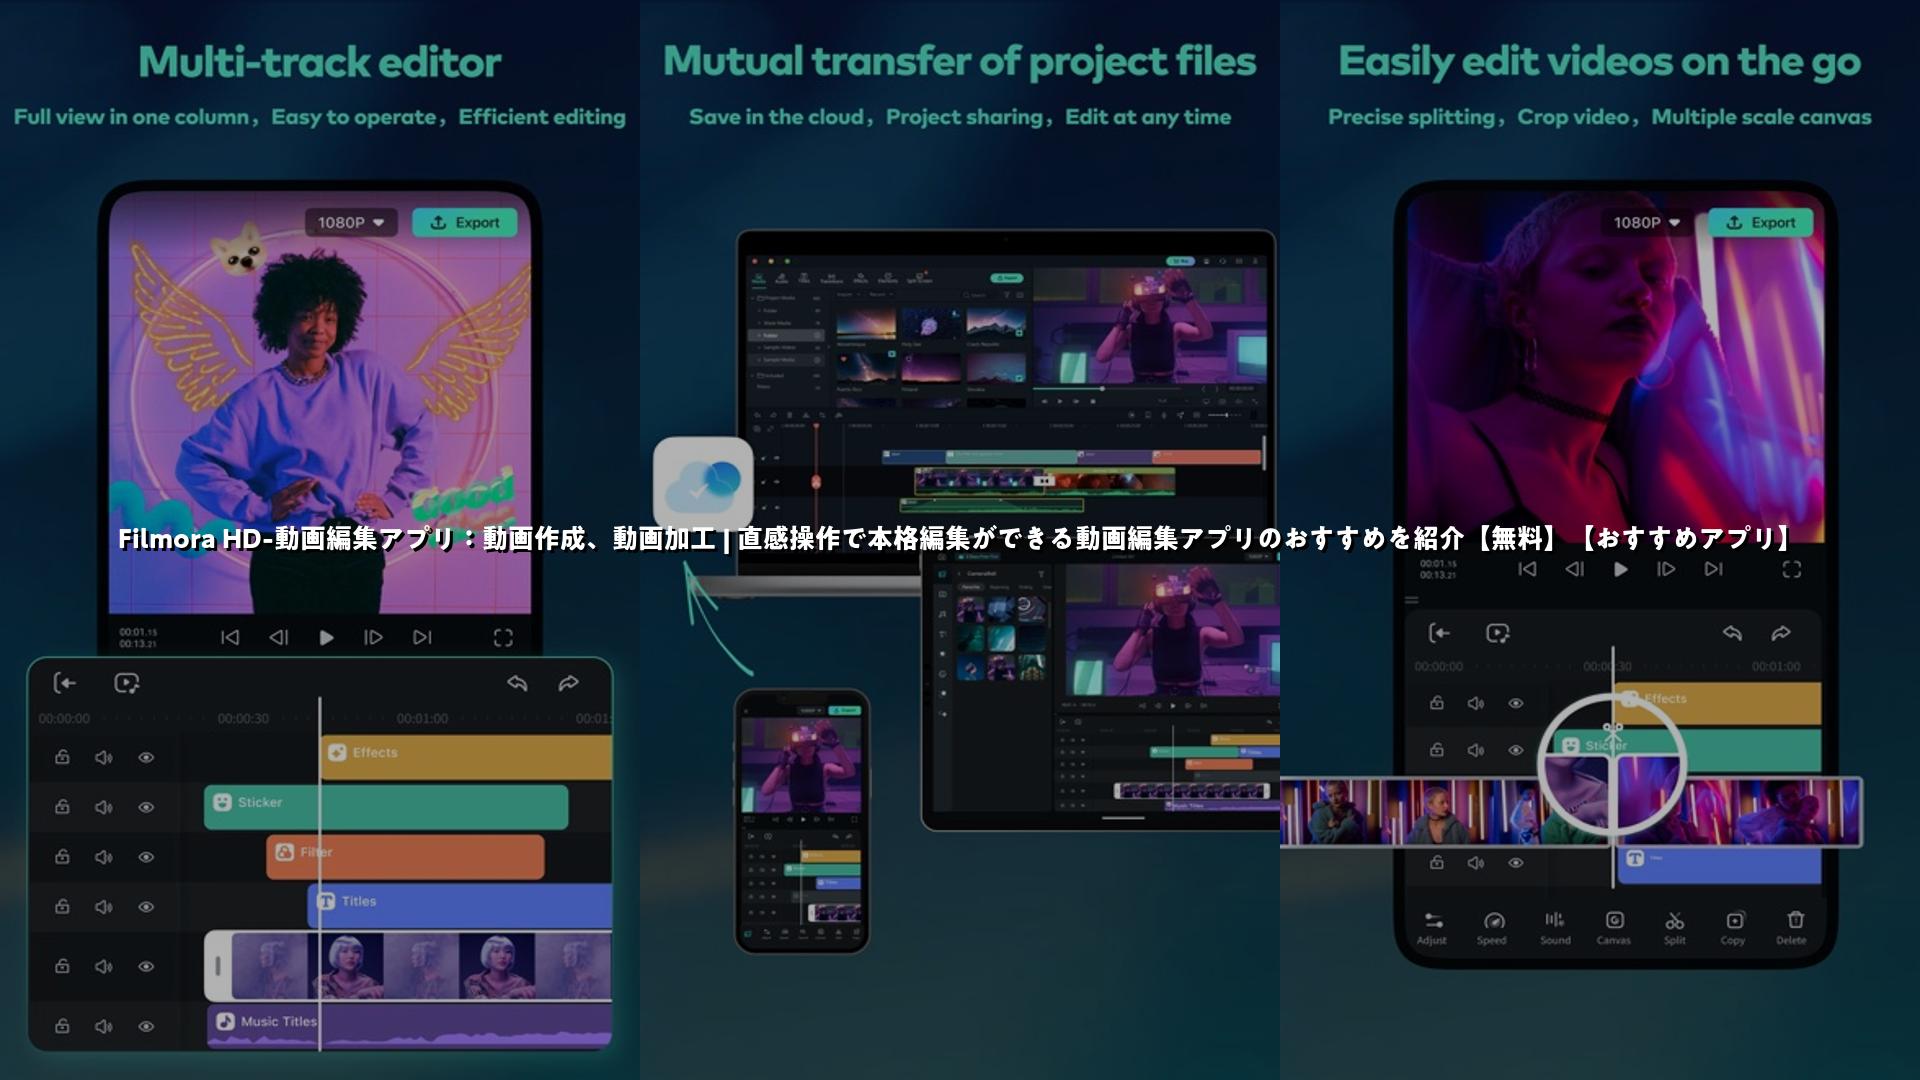The height and width of the screenshot is (1080, 1920).
Task: Select the purple Music Titles audio clip
Action: click(x=409, y=1026)
